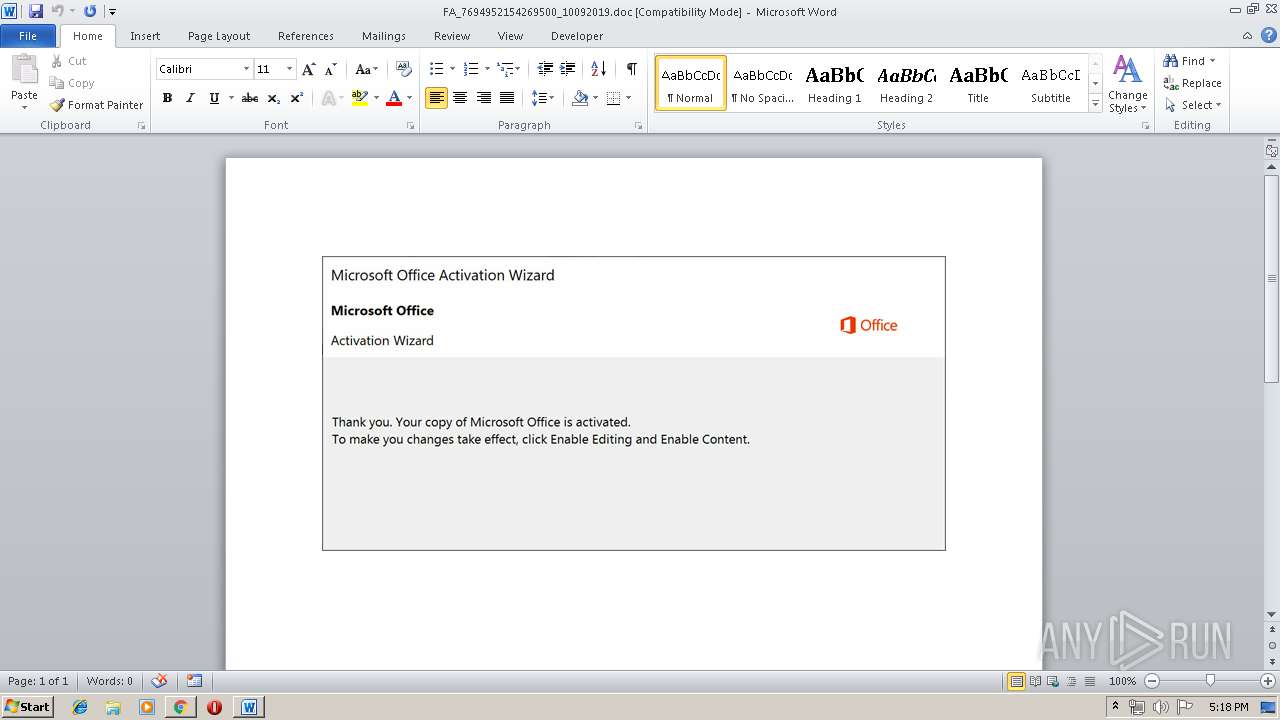Decrease paragraph indent
The width and height of the screenshot is (1280, 720).
point(545,69)
